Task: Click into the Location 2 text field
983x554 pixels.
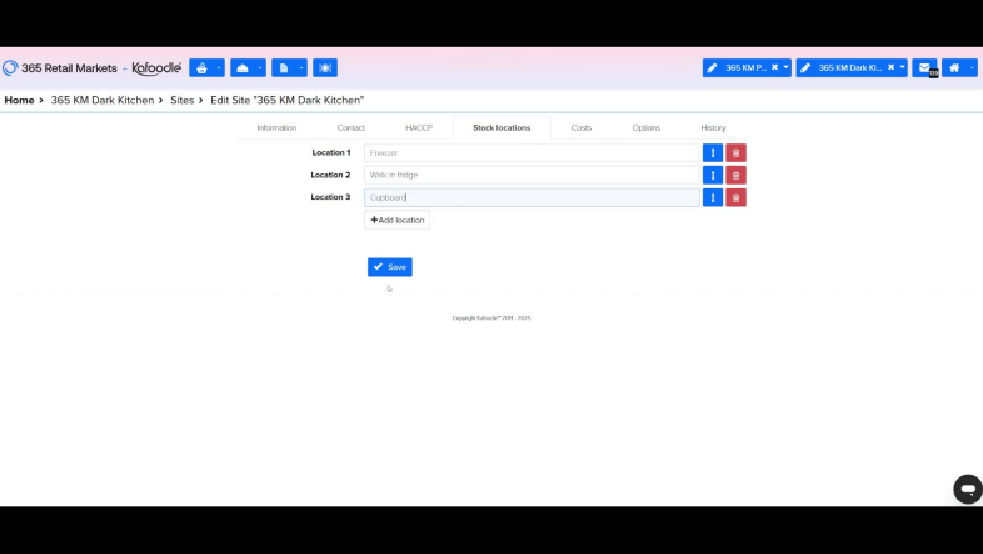Action: click(531, 175)
